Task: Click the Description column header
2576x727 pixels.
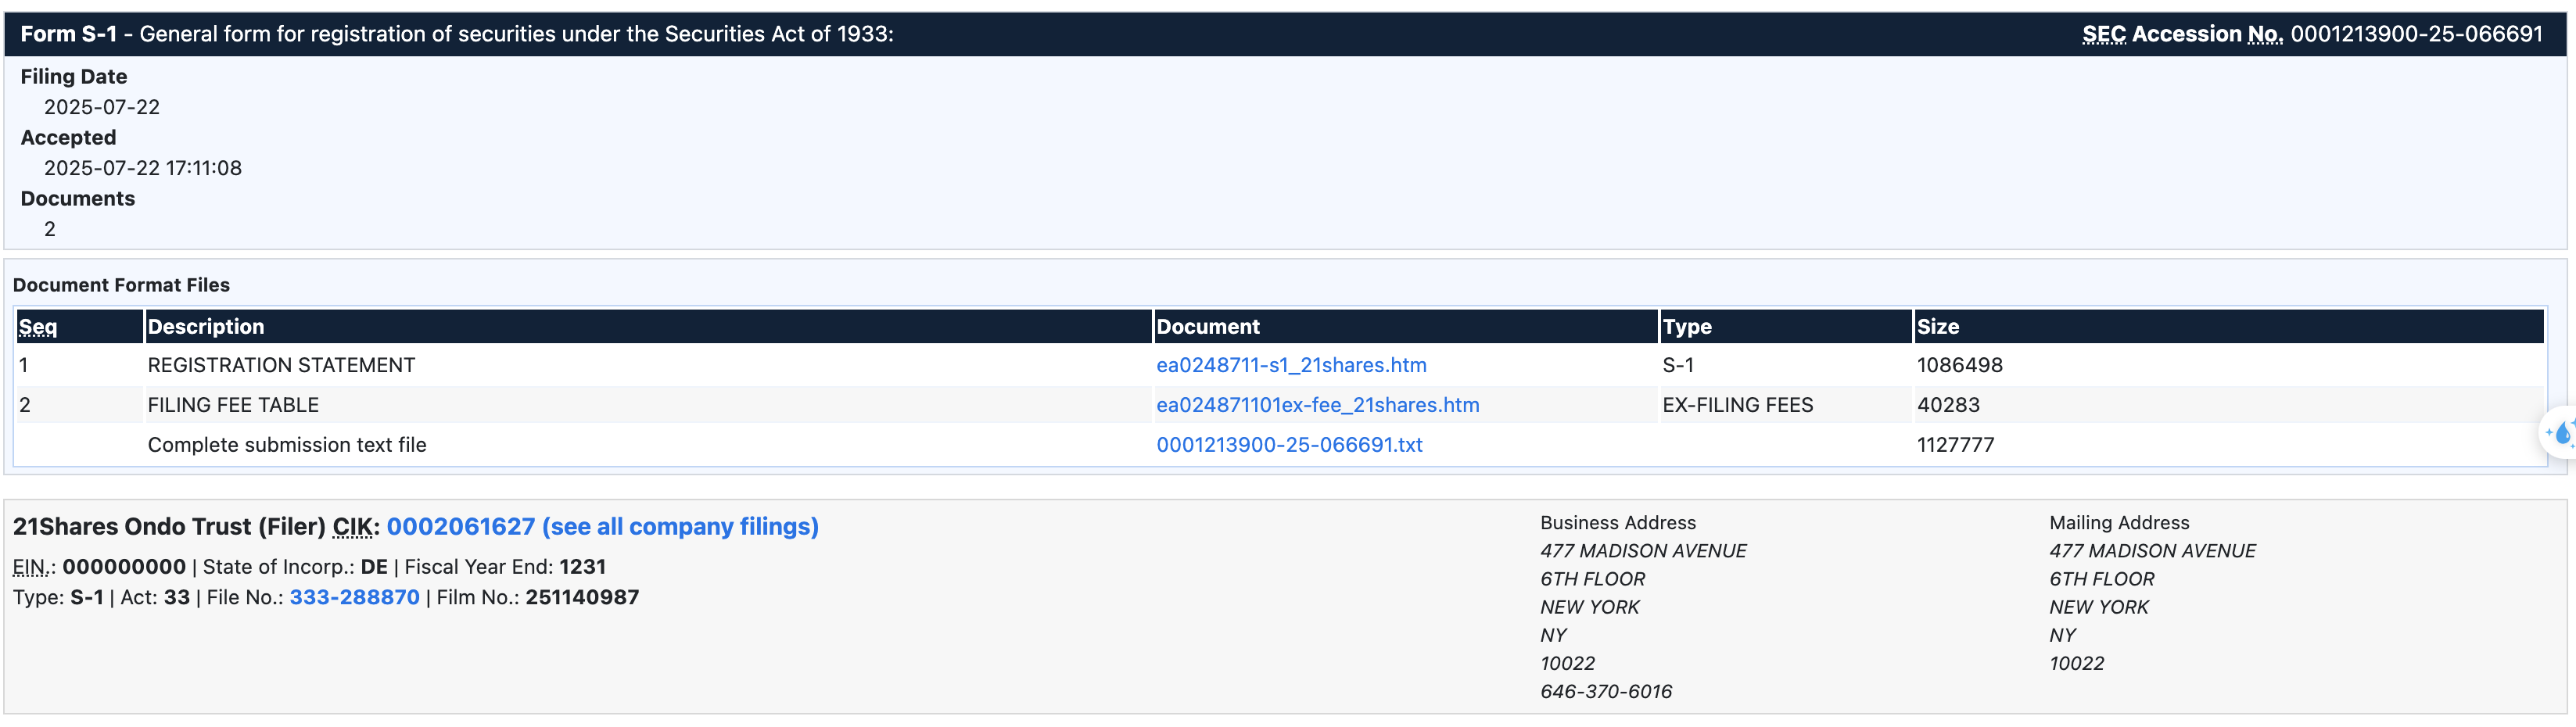Action: click(205, 327)
